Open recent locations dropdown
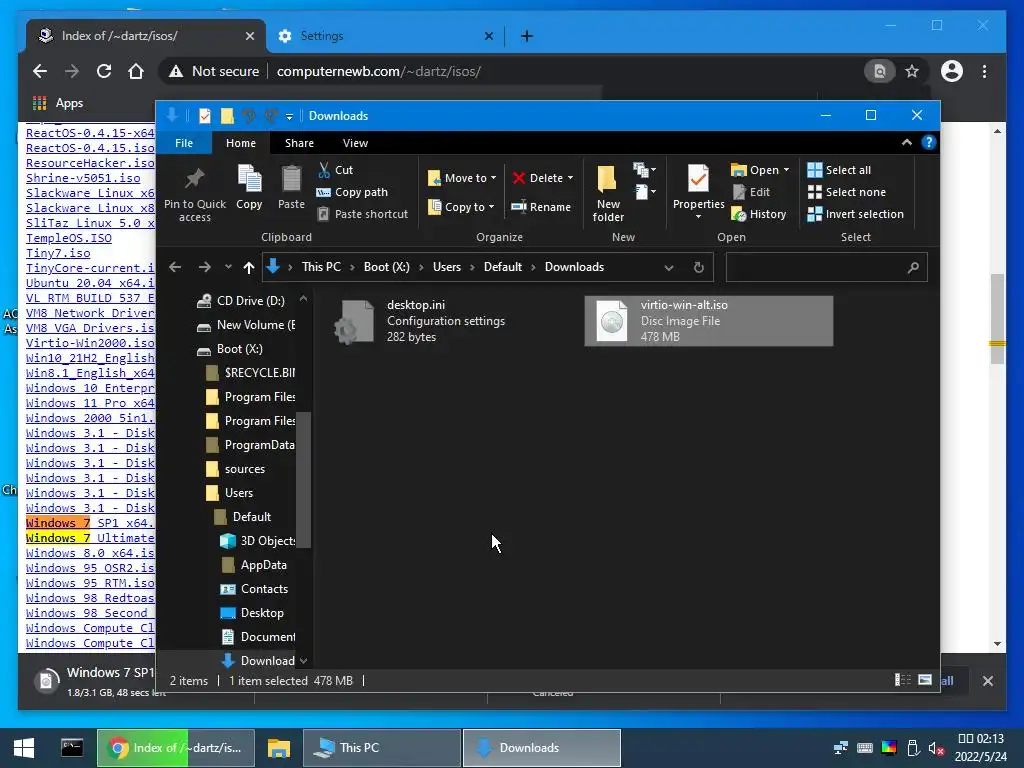Image resolution: width=1024 pixels, height=768 pixels. [228, 267]
